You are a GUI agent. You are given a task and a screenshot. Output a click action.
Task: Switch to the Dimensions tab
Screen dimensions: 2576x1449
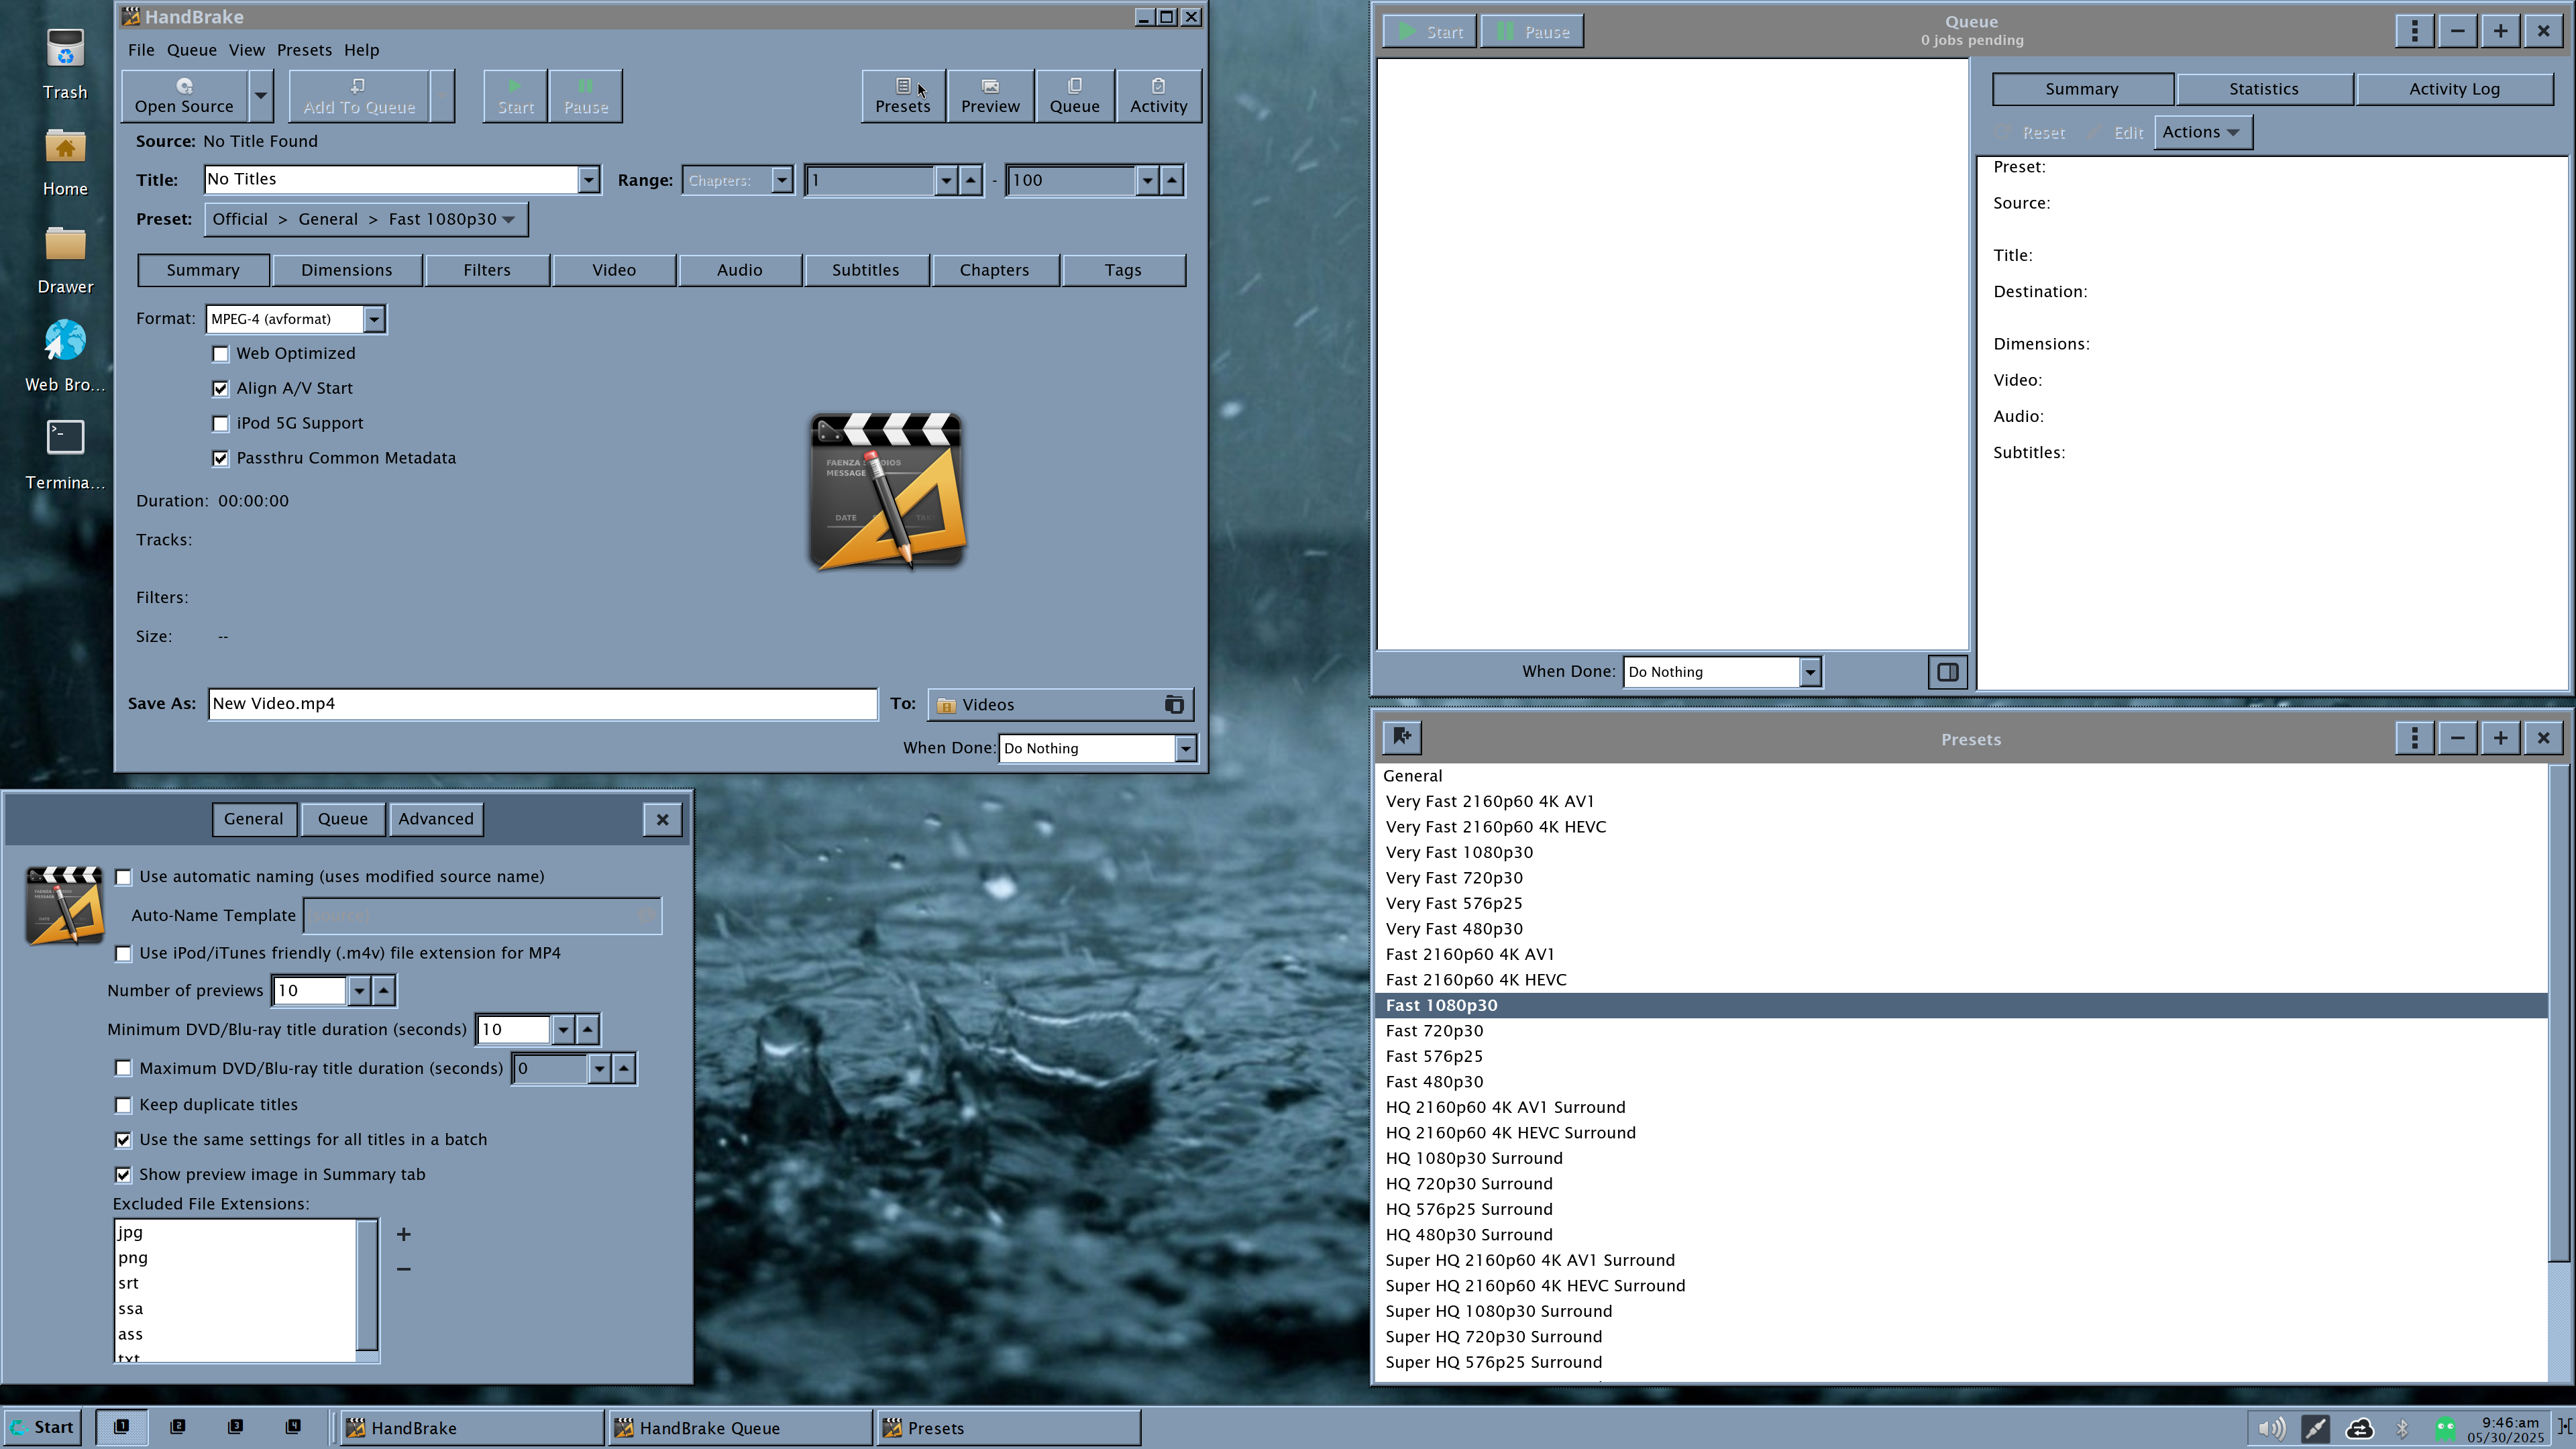coord(346,270)
